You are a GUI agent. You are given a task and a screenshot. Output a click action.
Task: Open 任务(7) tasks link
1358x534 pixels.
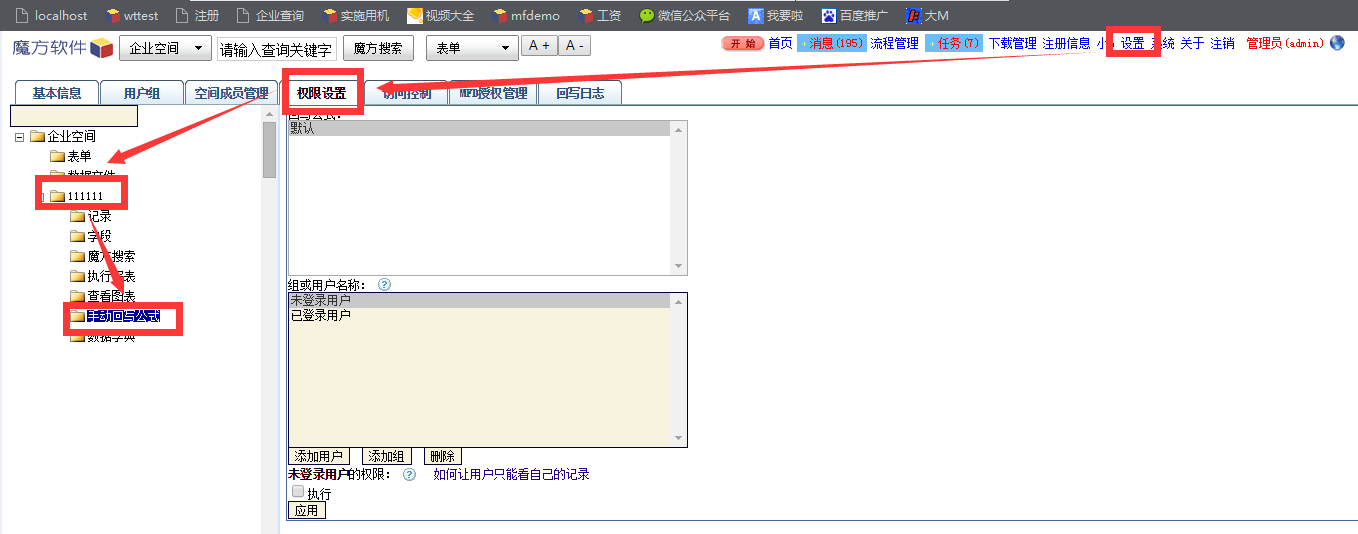tap(954, 43)
